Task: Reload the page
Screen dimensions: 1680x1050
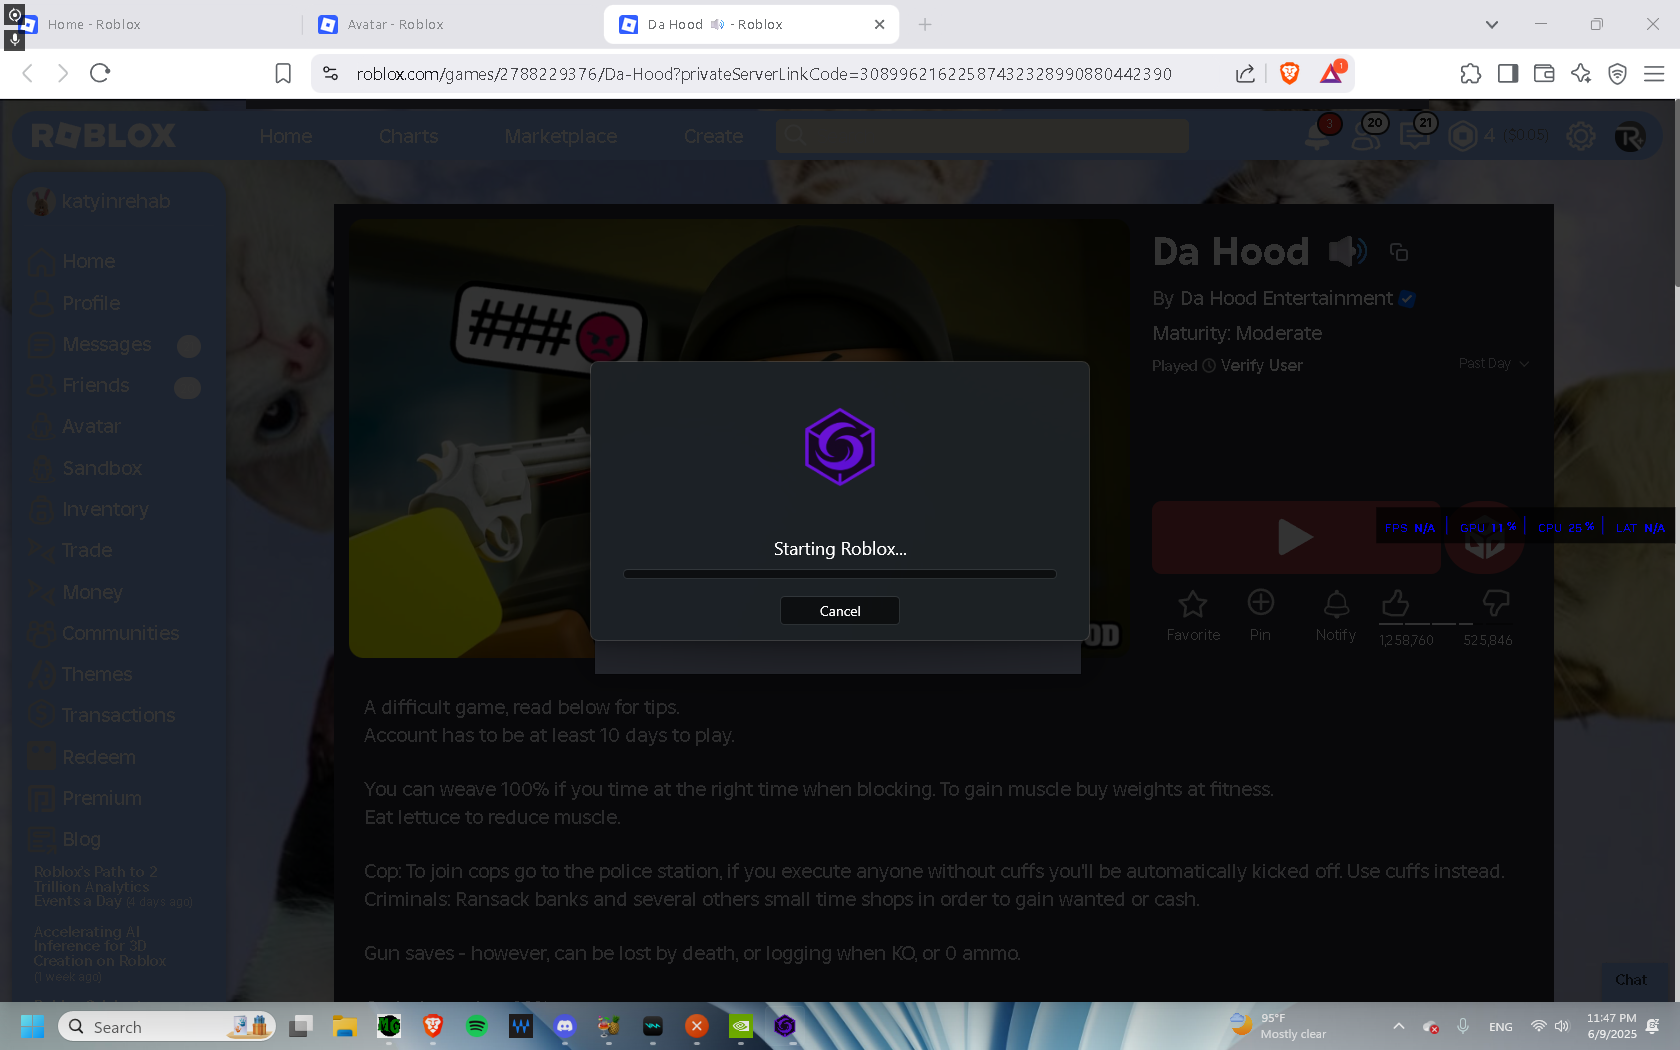Action: point(99,73)
